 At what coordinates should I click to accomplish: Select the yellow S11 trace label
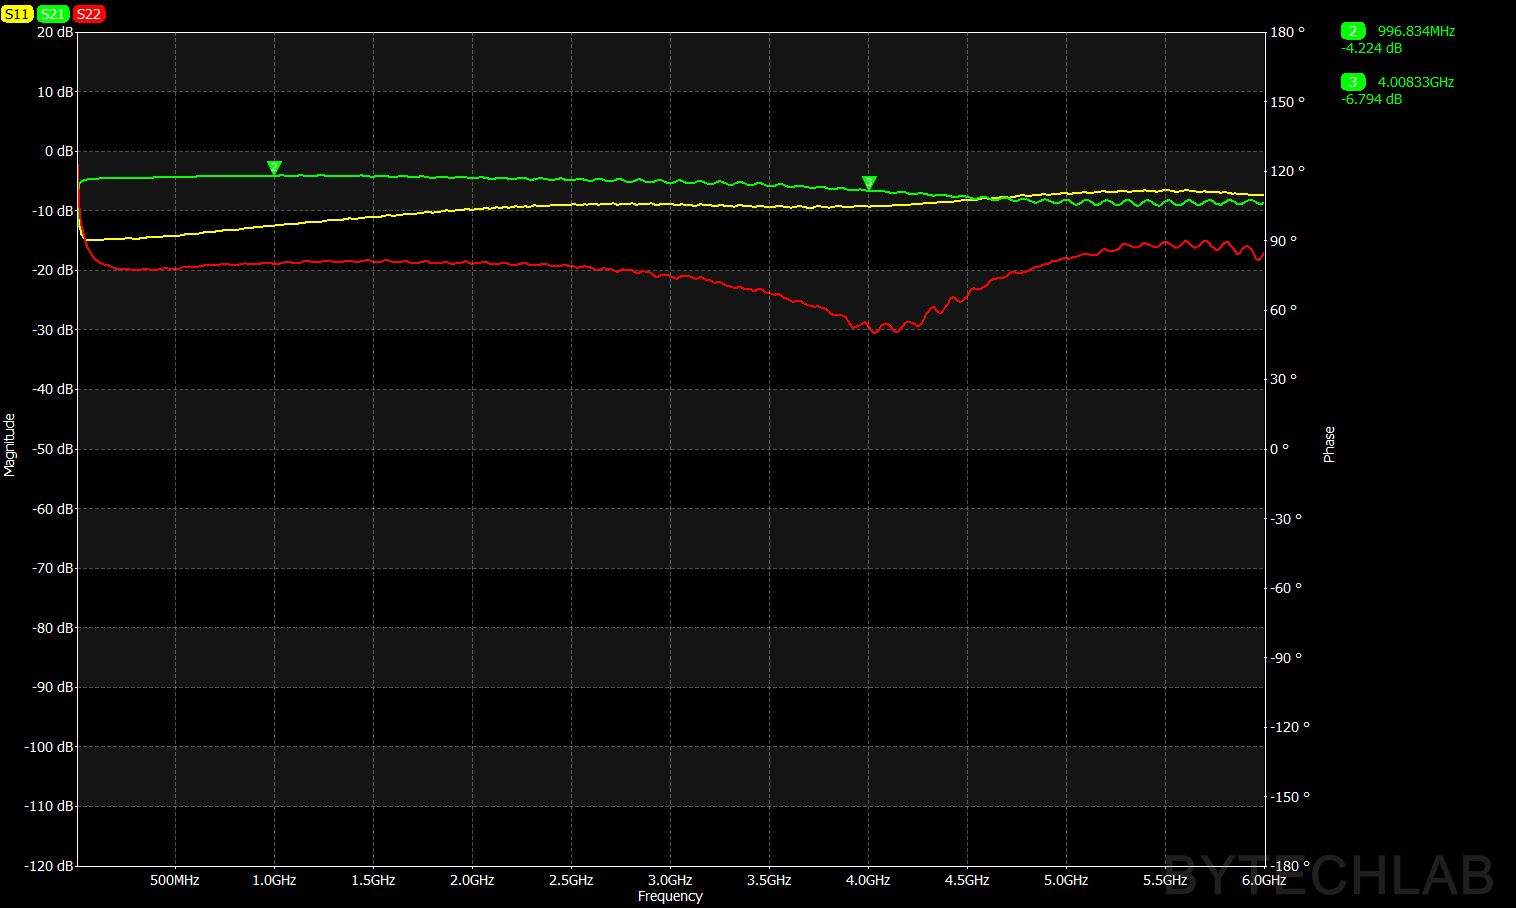(17, 14)
